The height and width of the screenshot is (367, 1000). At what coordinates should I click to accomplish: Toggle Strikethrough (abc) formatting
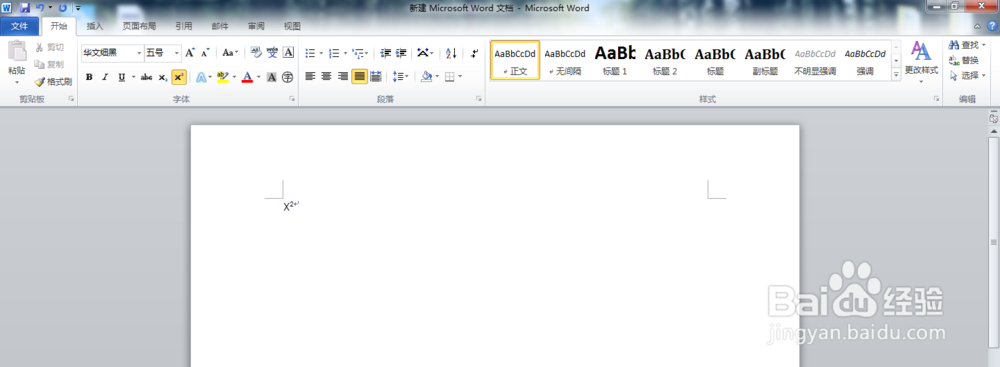(147, 77)
